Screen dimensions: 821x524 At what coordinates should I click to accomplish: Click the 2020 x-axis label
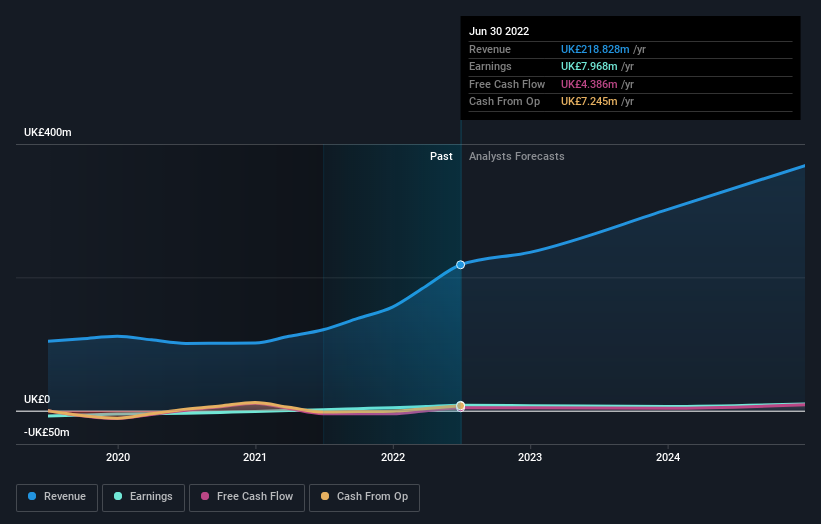(118, 457)
